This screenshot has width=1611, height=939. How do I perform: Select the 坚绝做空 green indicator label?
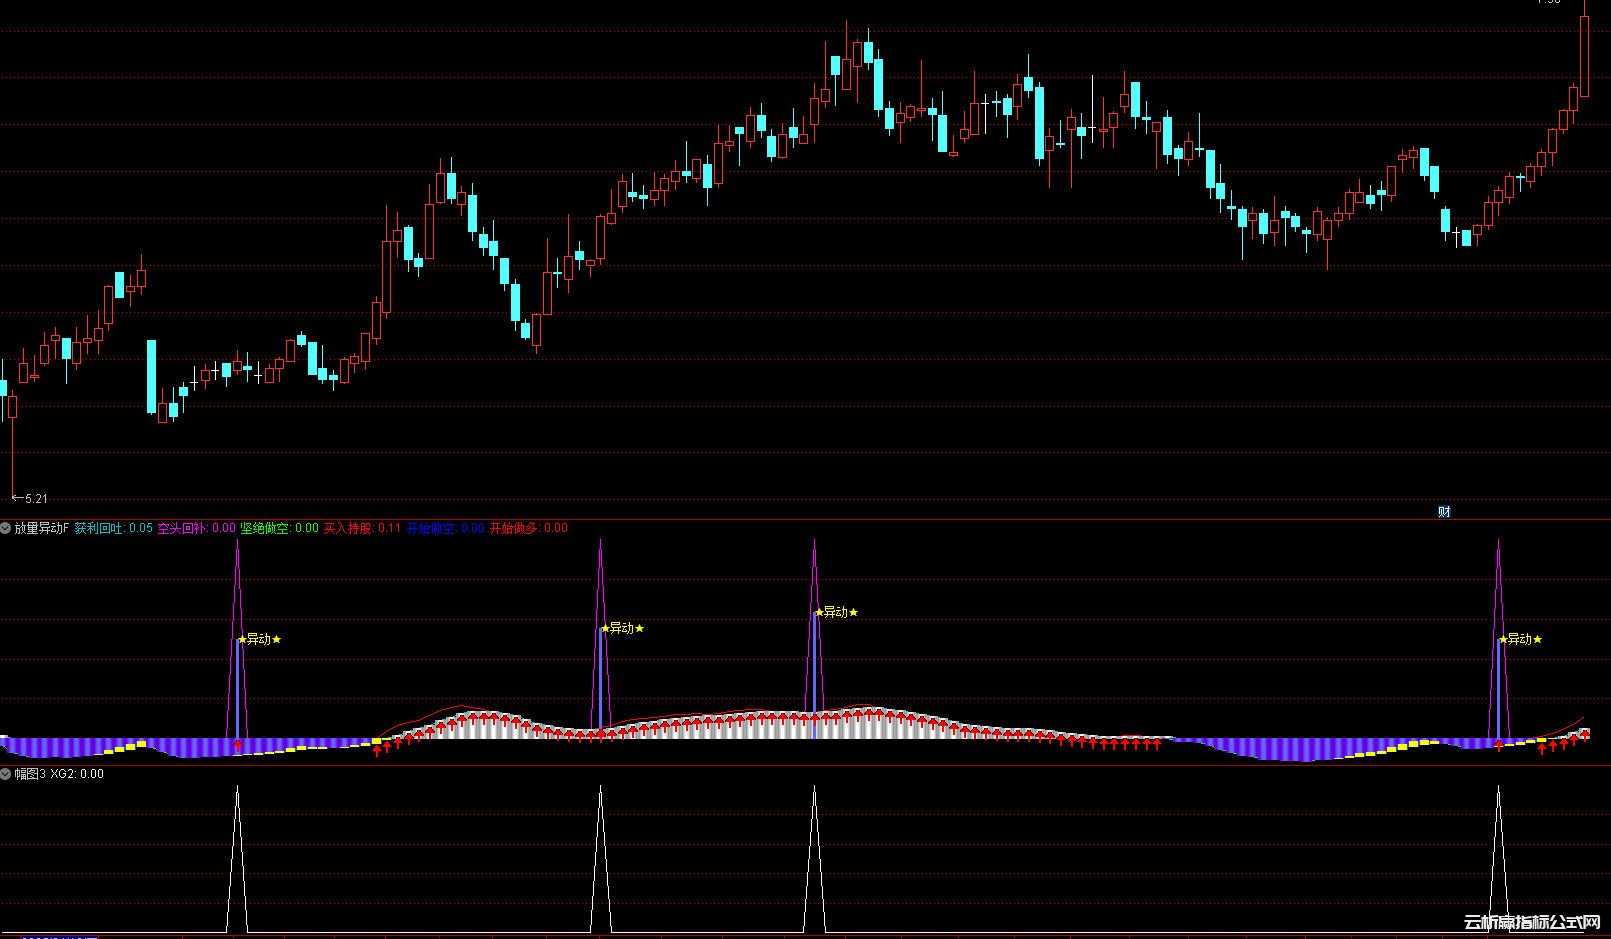coord(266,528)
